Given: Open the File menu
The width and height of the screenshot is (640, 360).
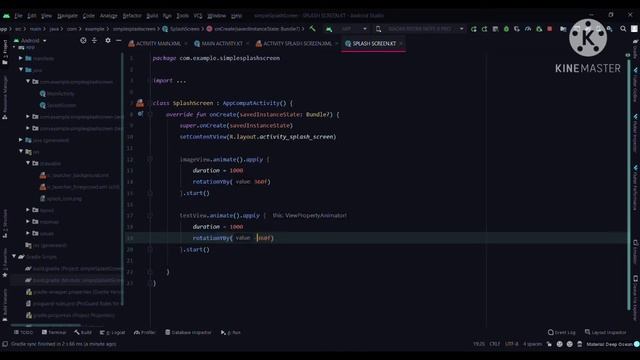Looking at the screenshot, I should coord(18,16).
